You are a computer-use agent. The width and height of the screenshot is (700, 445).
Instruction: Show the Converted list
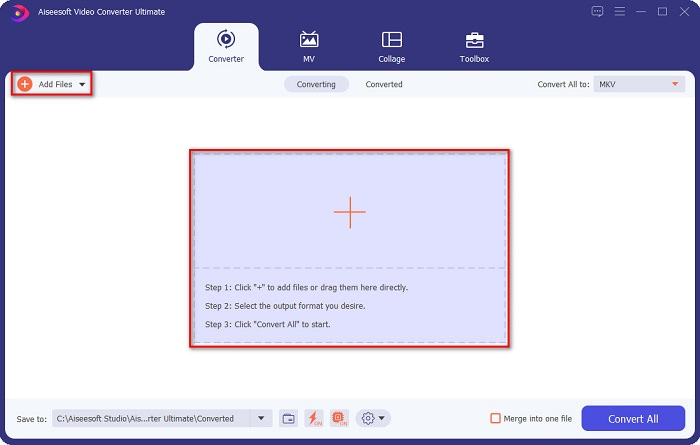(x=384, y=84)
